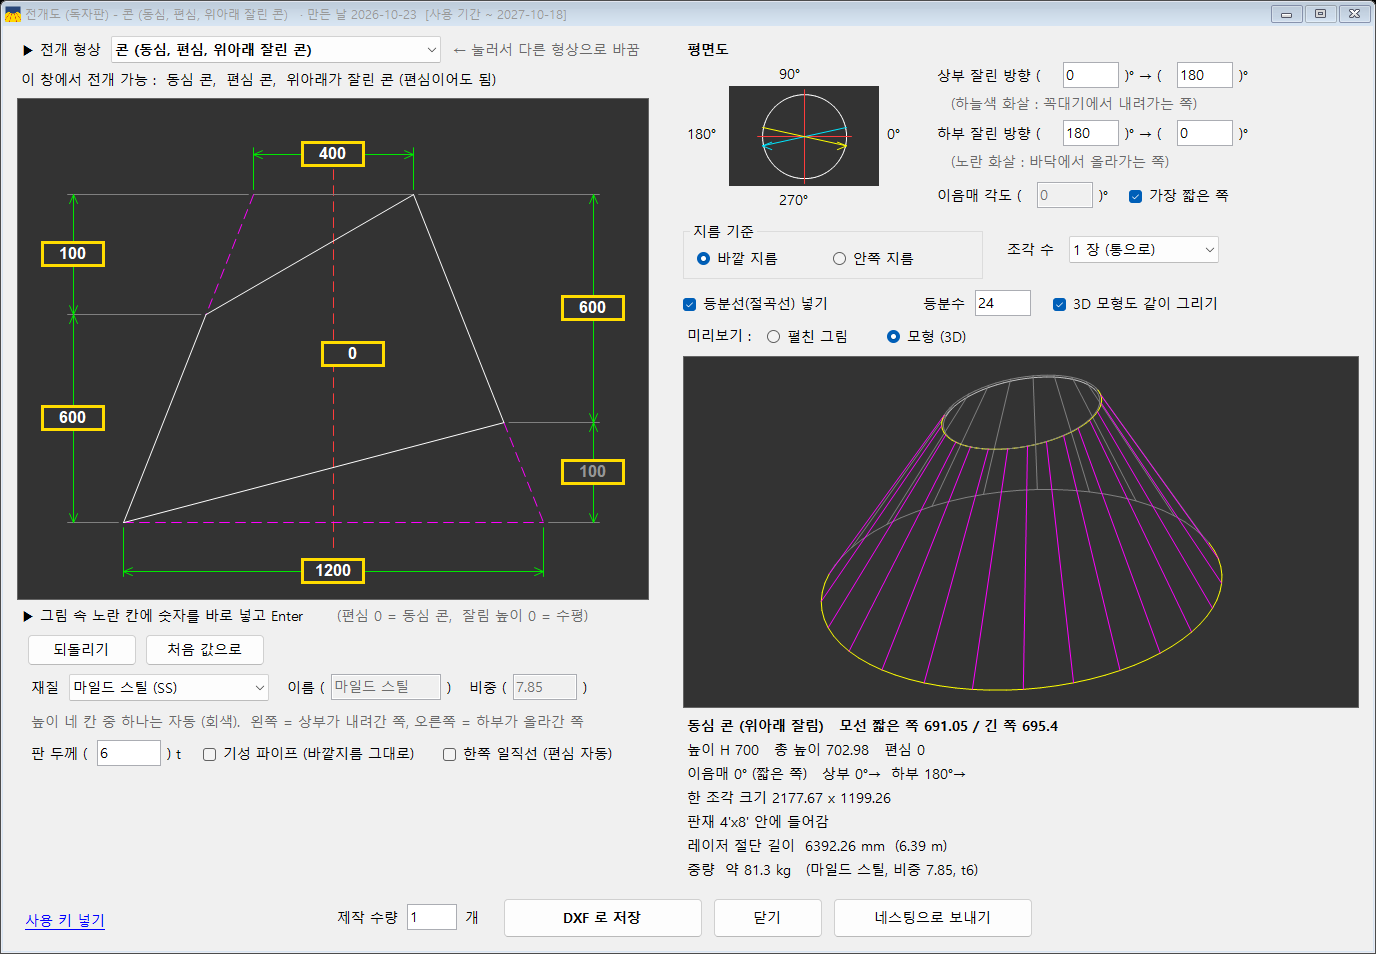Send to nesting with 네스팅으로 보내기

(x=932, y=918)
